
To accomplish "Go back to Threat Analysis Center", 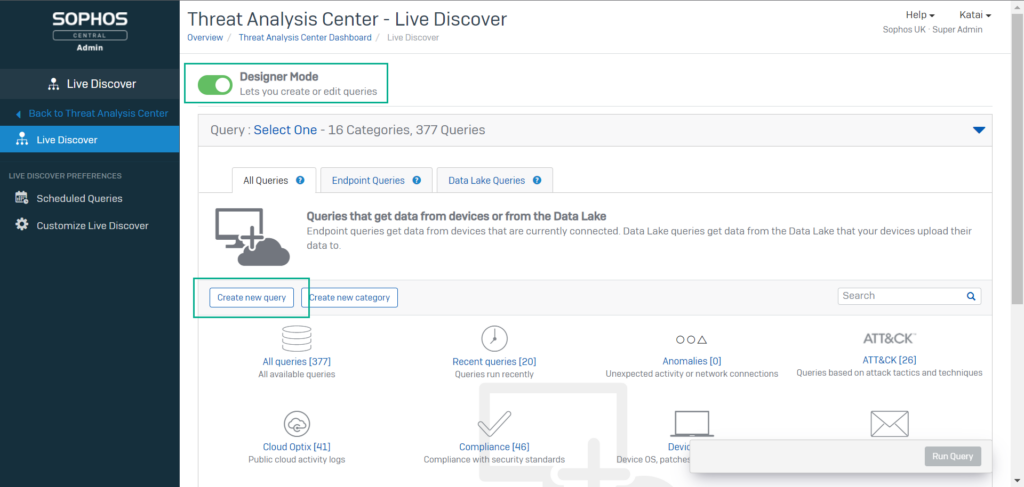I will pos(98,114).
